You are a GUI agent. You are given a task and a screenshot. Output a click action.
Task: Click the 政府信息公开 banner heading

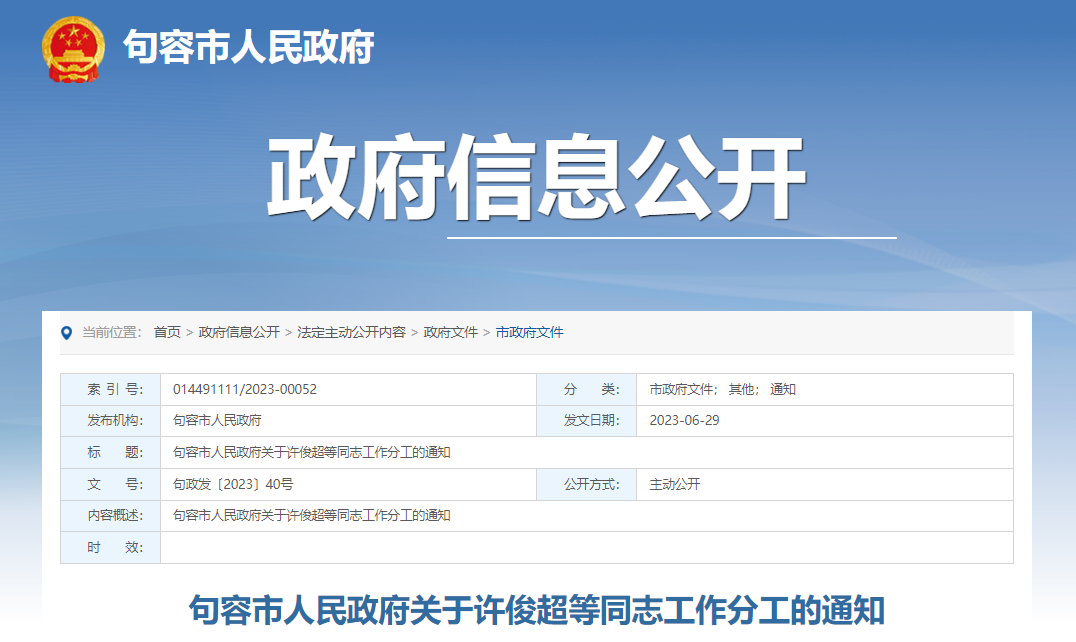point(536,178)
